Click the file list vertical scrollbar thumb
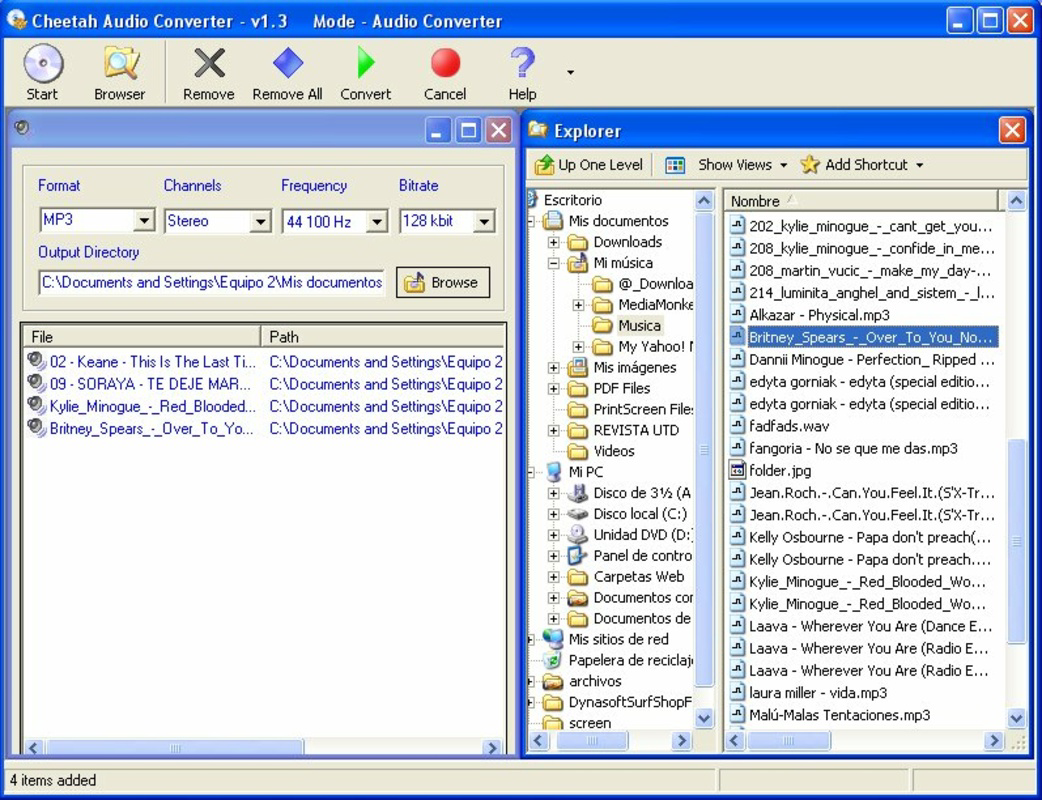Screen dimensions: 1042x800 1016,542
